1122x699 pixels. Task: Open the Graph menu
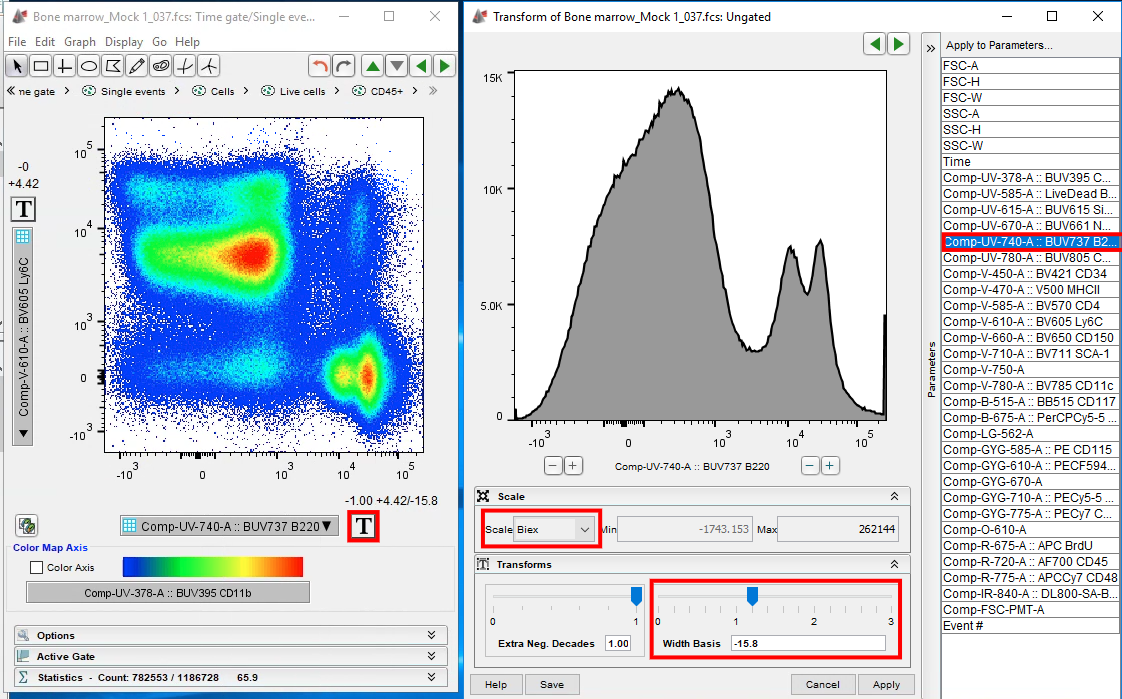point(80,42)
